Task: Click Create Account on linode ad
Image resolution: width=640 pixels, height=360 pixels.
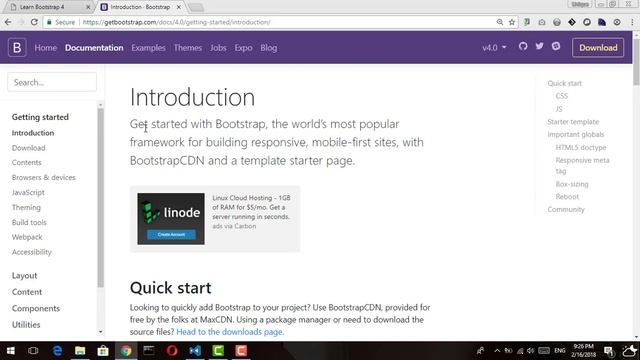Action: [171, 234]
